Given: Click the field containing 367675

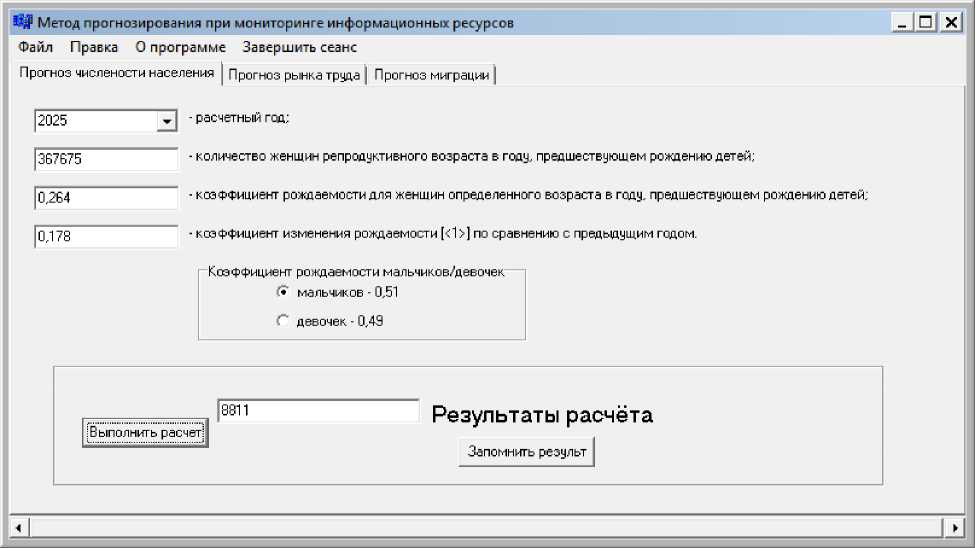Looking at the screenshot, I should (106, 159).
